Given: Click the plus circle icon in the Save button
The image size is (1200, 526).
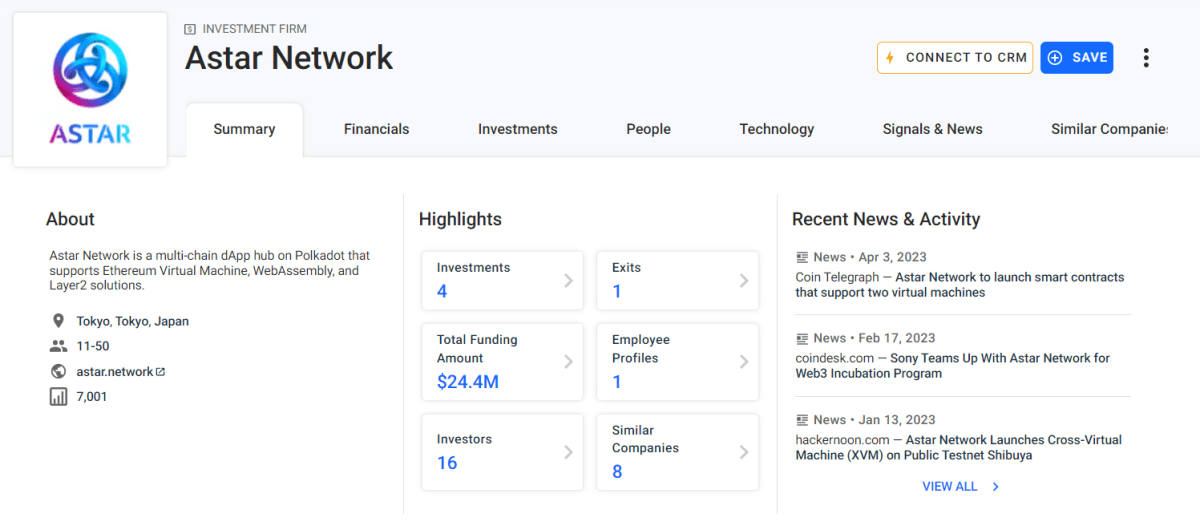Looking at the screenshot, I should click(1055, 58).
